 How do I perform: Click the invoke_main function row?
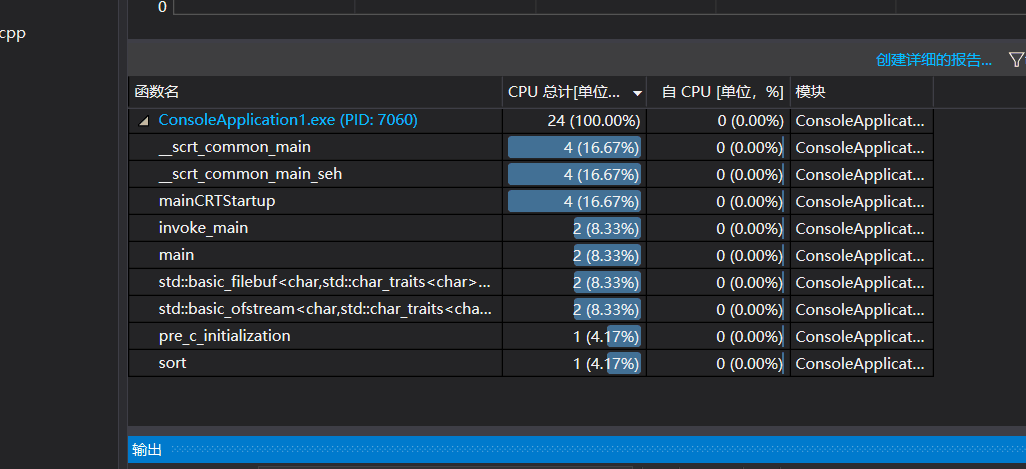click(x=203, y=228)
